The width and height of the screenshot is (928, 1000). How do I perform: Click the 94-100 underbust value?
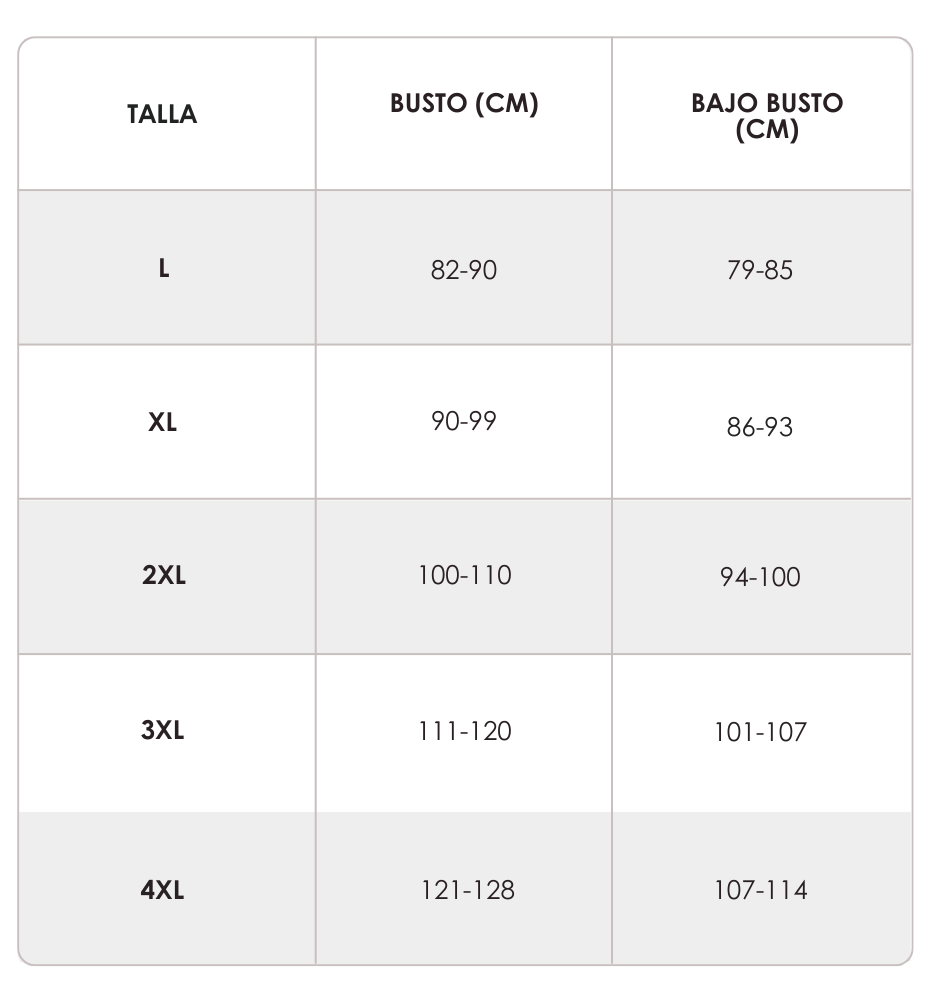760,577
